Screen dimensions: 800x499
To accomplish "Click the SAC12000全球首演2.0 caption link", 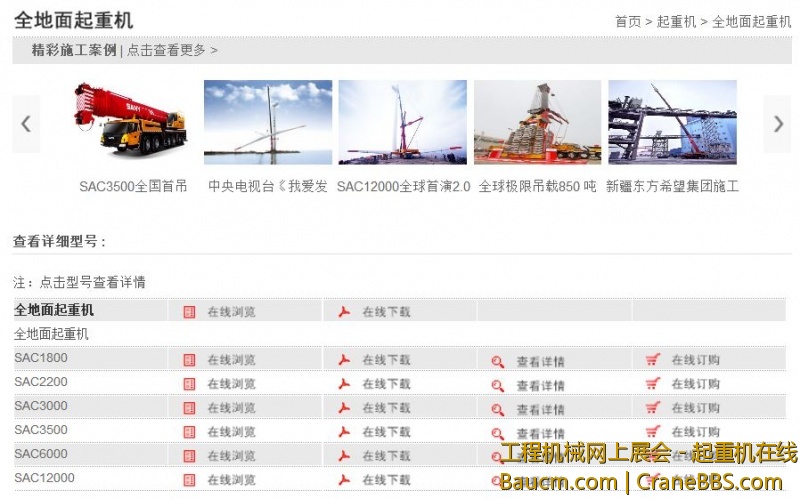I will (404, 186).
